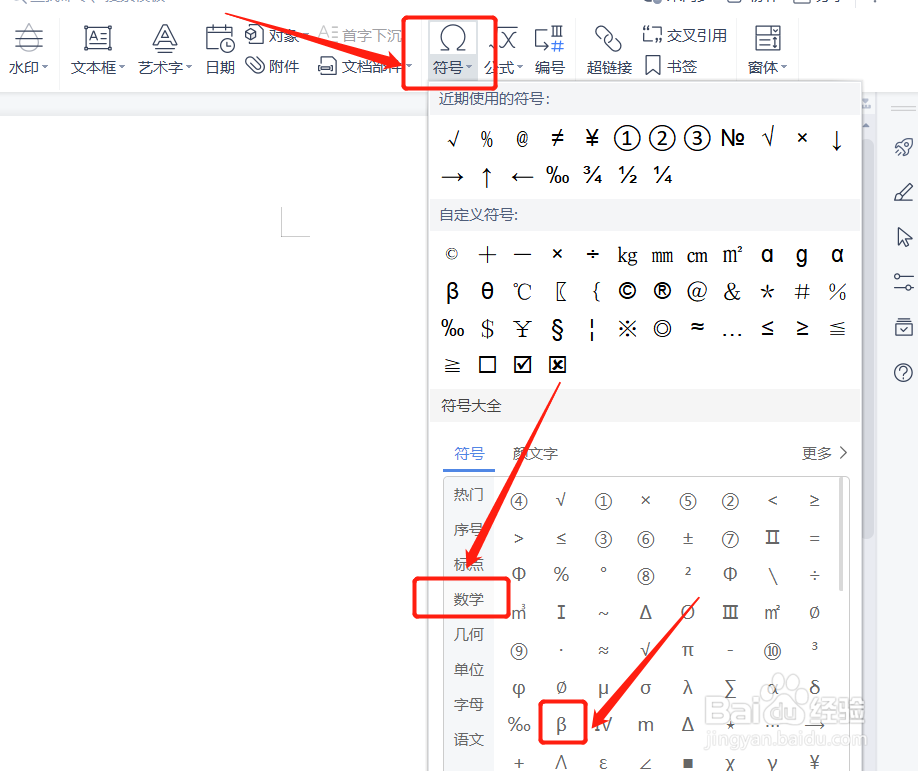Insert custom symbol kg
This screenshot has height=771, width=918.
(x=627, y=256)
